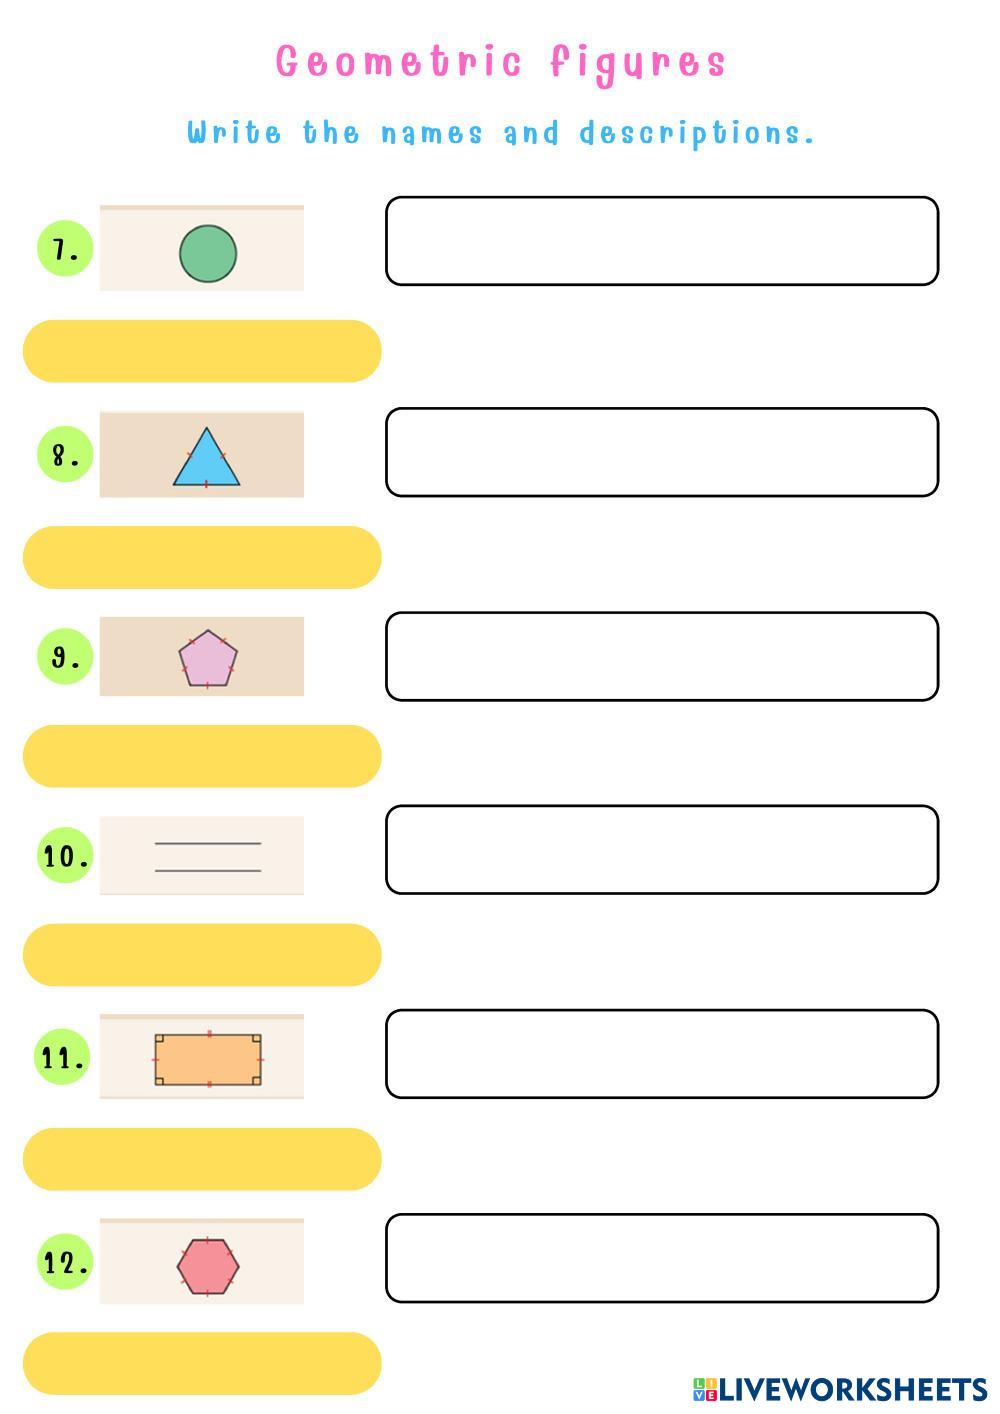Viewport: 1000px width, 1414px height.
Task: Select the description box for item 10
Action: [x=661, y=849]
